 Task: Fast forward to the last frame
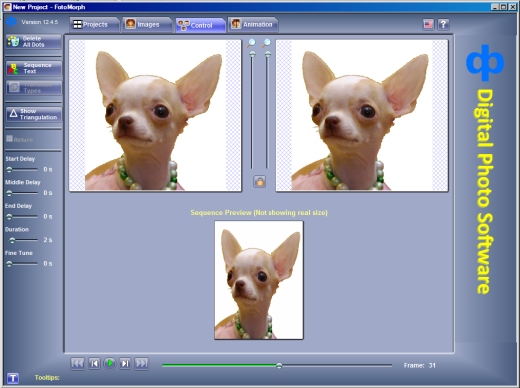[141, 363]
